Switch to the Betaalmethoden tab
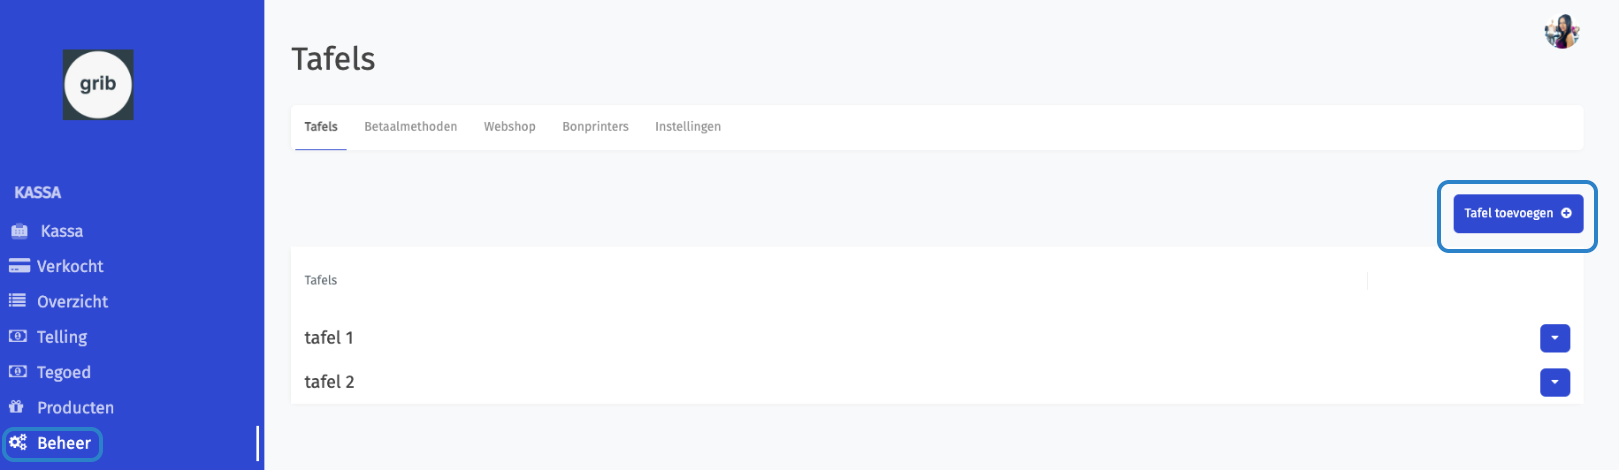 (x=410, y=127)
